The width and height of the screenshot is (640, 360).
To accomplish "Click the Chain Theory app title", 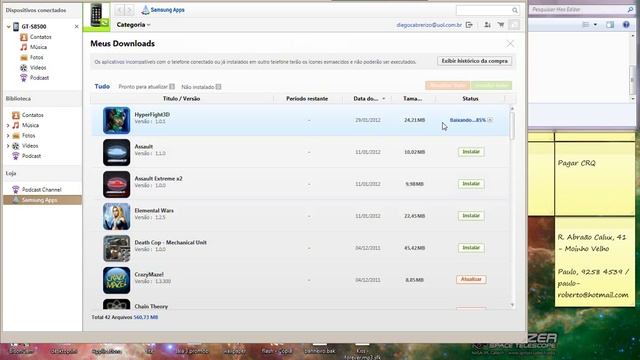I will [x=151, y=307].
